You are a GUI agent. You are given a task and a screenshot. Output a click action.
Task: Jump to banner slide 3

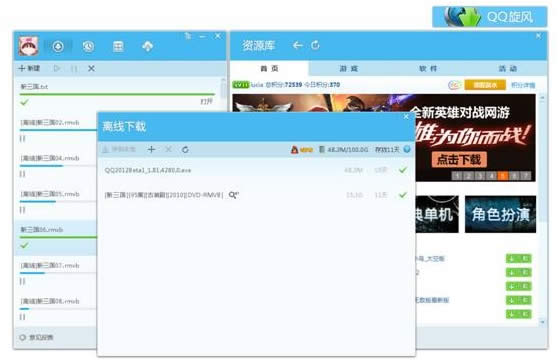point(480,176)
